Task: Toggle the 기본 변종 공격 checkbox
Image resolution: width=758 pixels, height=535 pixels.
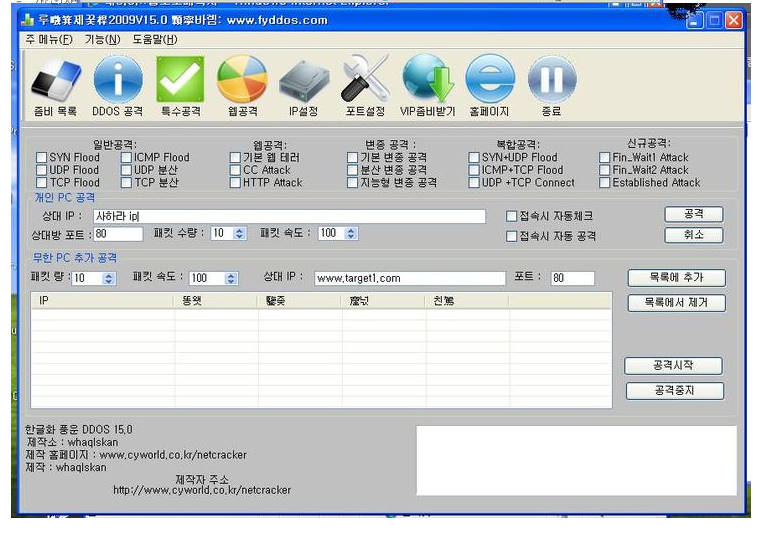Action: tap(352, 158)
